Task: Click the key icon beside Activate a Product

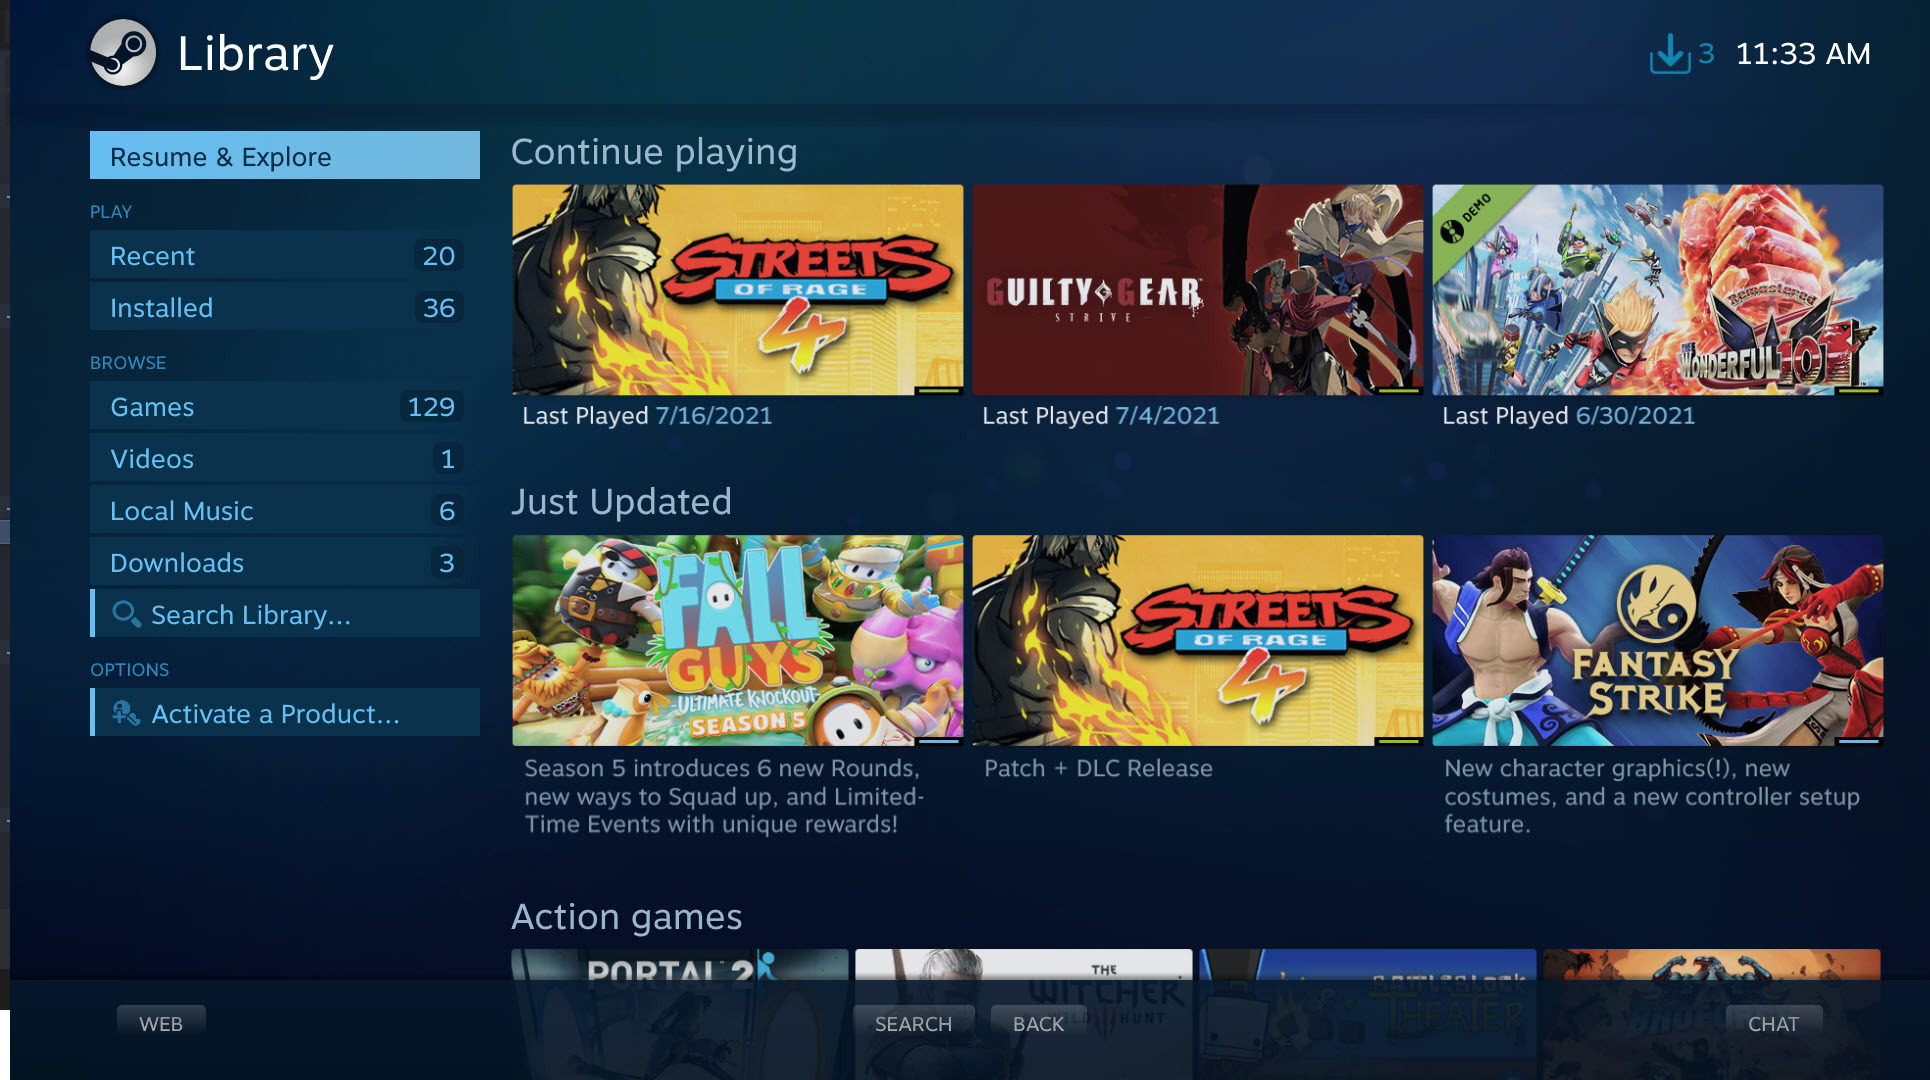Action: (x=126, y=713)
